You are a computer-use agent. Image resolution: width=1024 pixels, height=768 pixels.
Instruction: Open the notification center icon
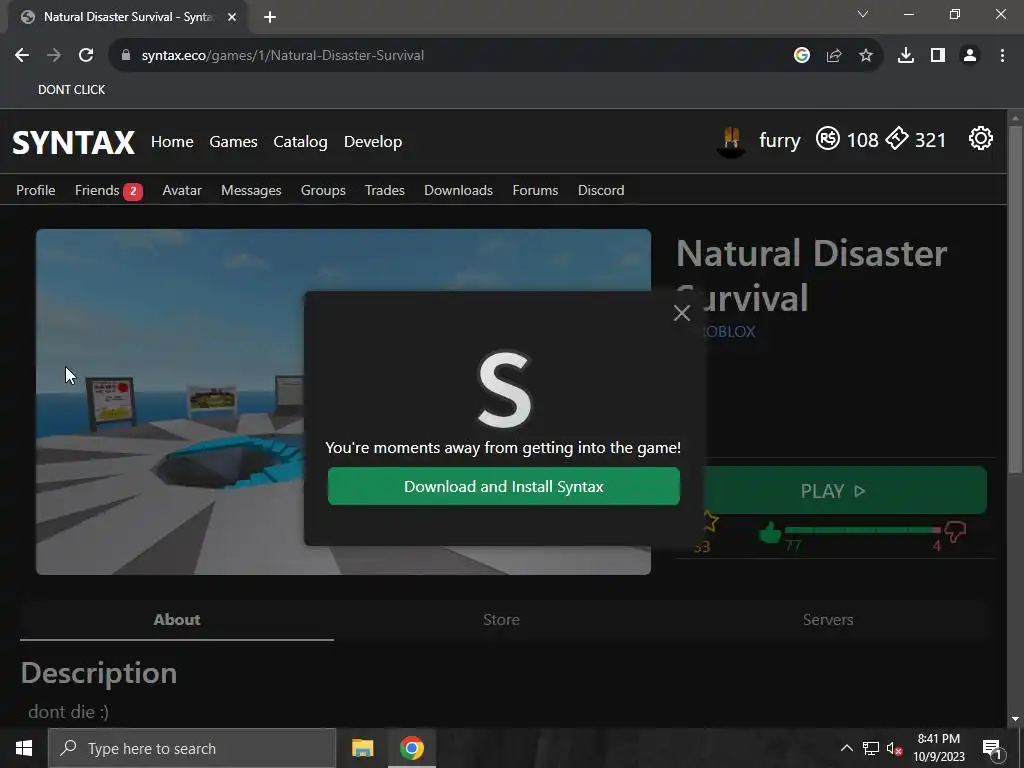(x=992, y=749)
